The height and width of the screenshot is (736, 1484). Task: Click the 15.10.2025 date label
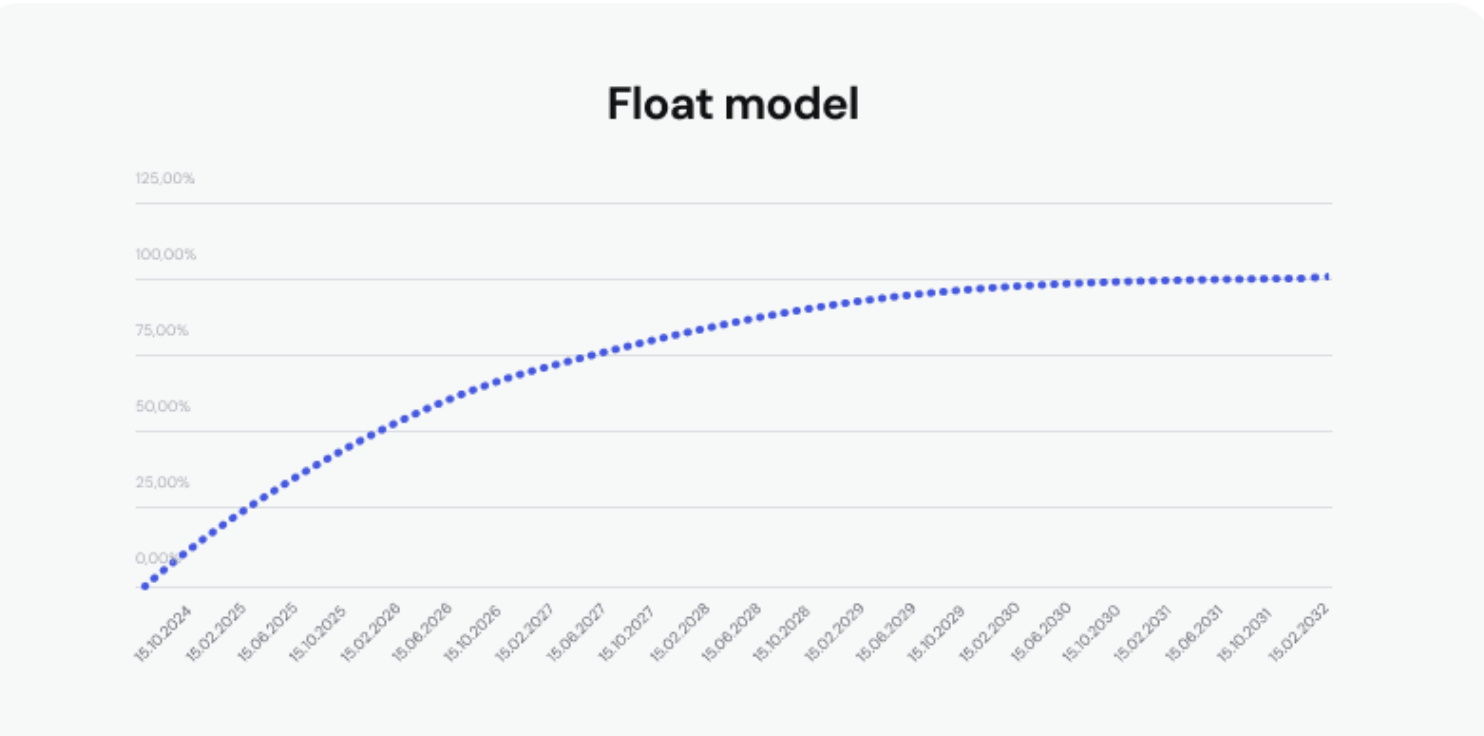pos(317,633)
